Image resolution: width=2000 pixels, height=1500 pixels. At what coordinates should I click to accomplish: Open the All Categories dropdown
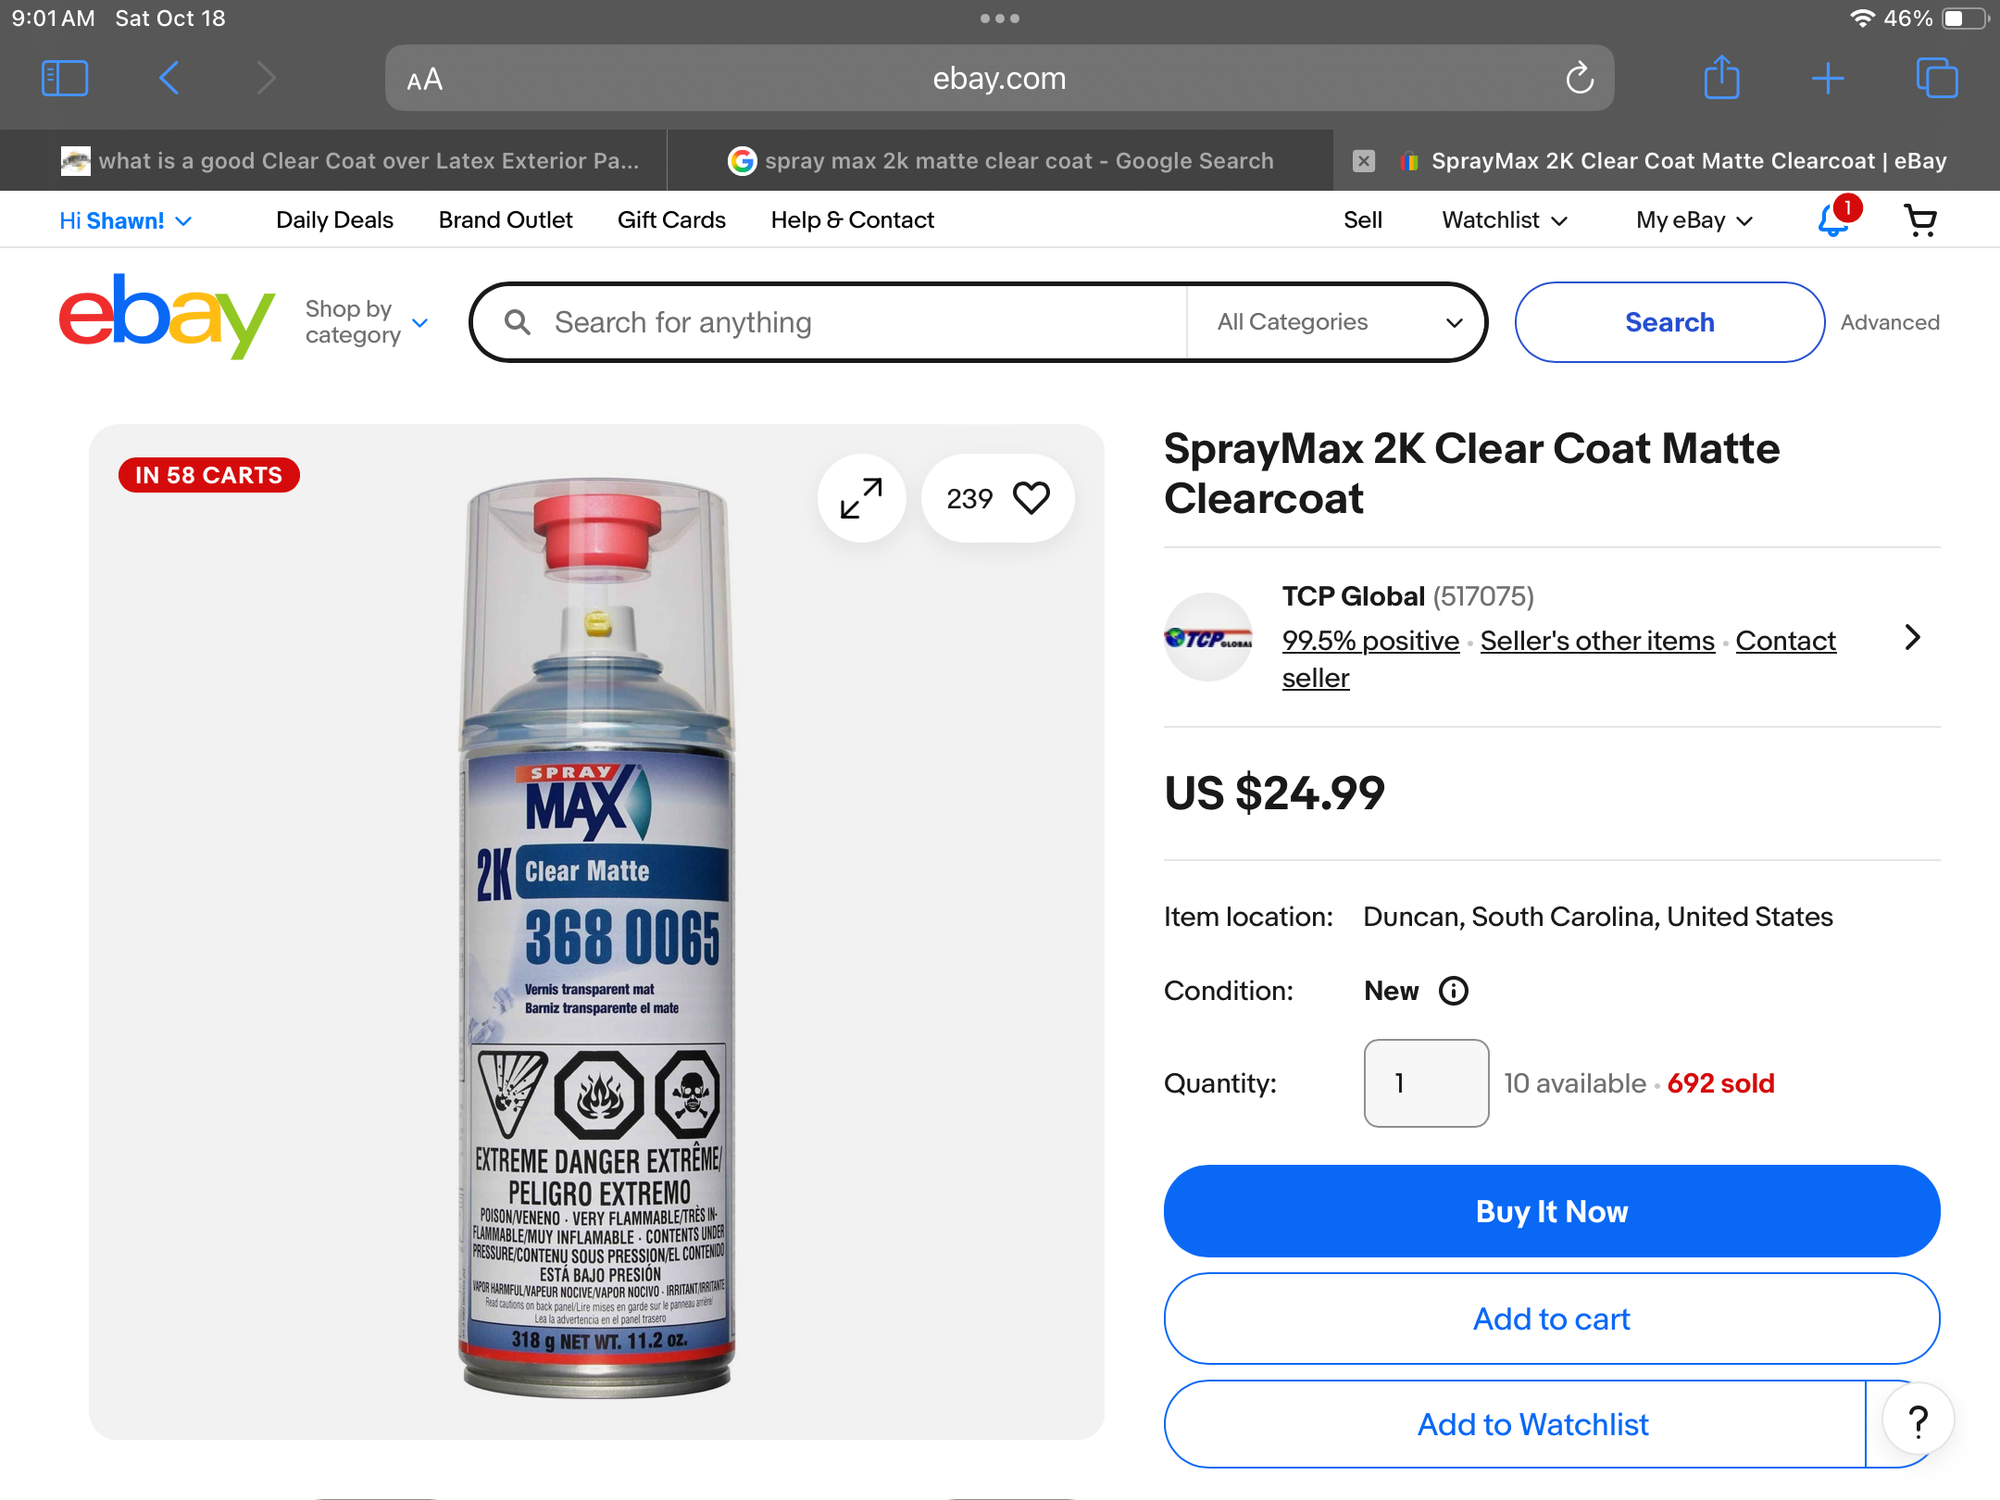[1338, 322]
